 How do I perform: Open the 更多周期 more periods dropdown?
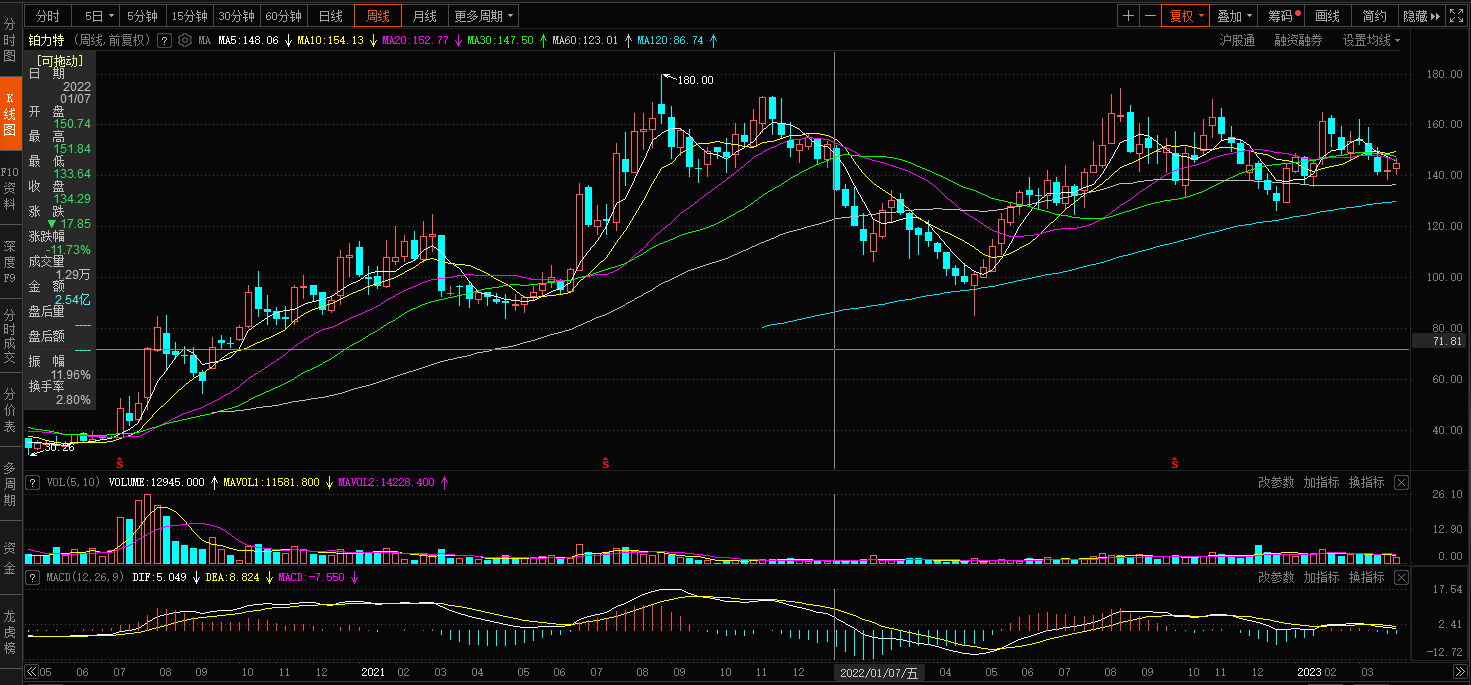coord(484,16)
